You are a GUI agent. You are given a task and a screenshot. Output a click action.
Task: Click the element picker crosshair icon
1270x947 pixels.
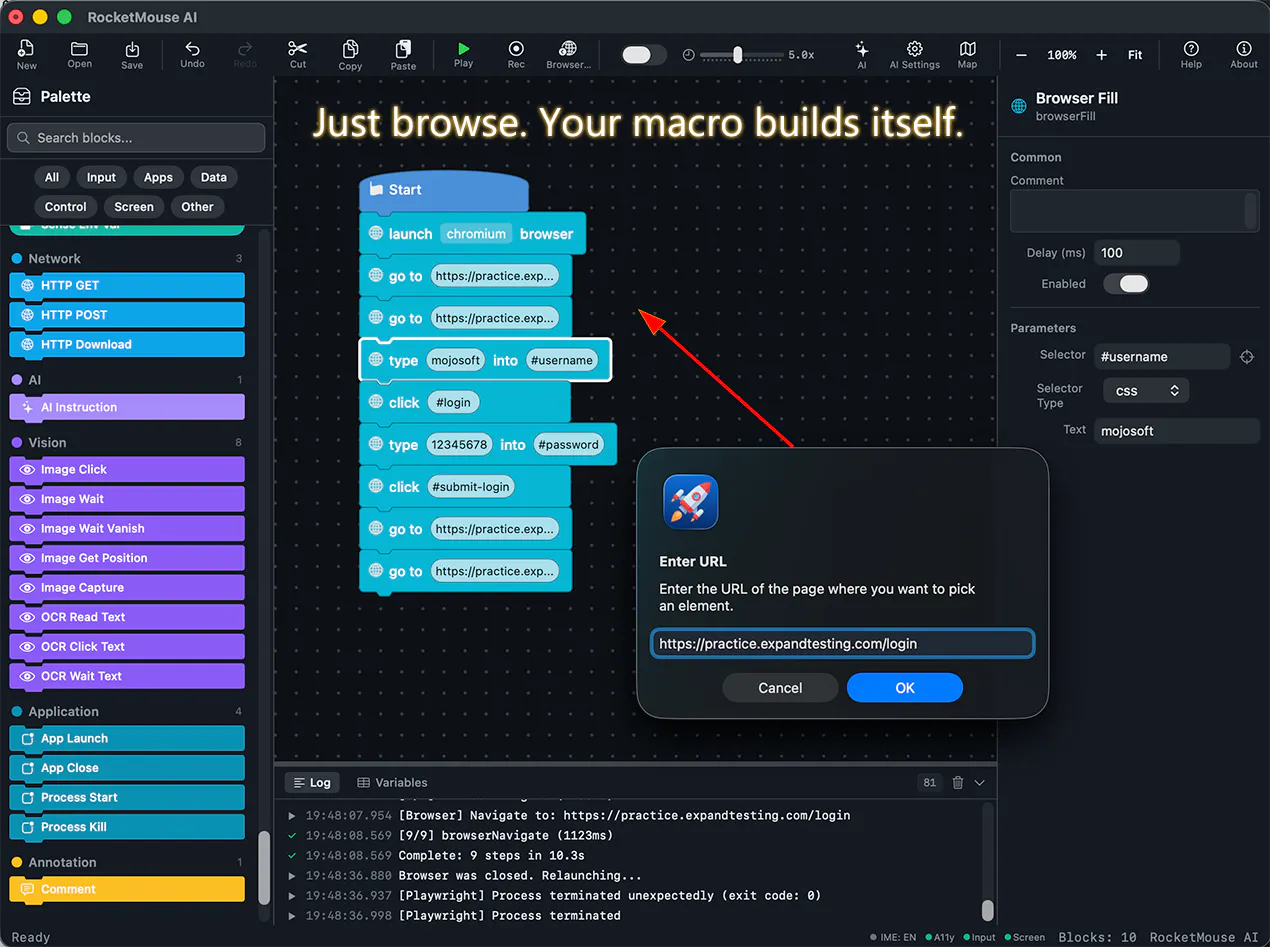coord(1247,357)
